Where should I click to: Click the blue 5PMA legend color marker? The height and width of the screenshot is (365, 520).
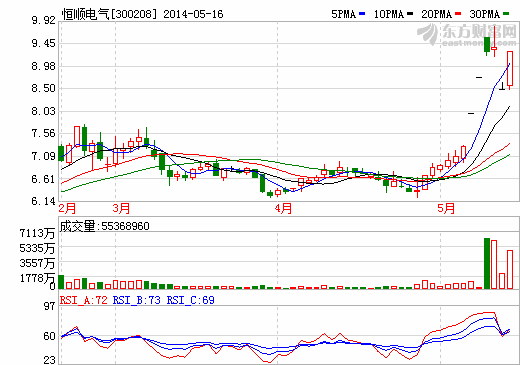pos(362,14)
